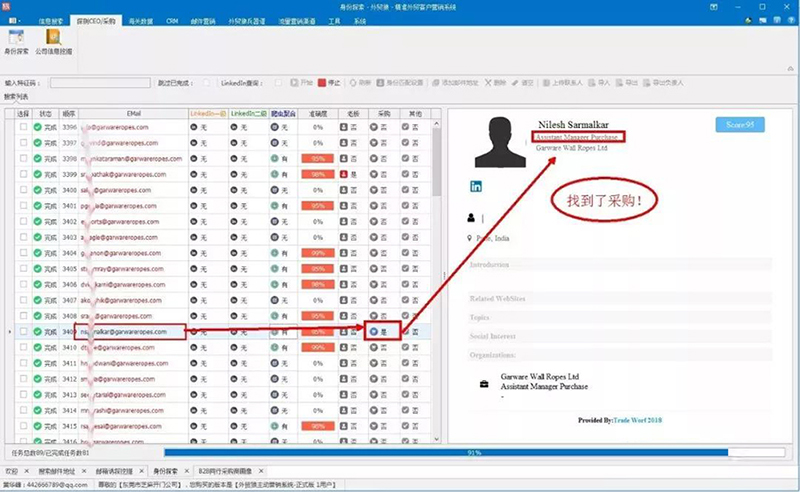Viewport: 800px width, 492px height.
Task: Close the 搜索邮件地址 bottom tab
Action: click(86, 468)
